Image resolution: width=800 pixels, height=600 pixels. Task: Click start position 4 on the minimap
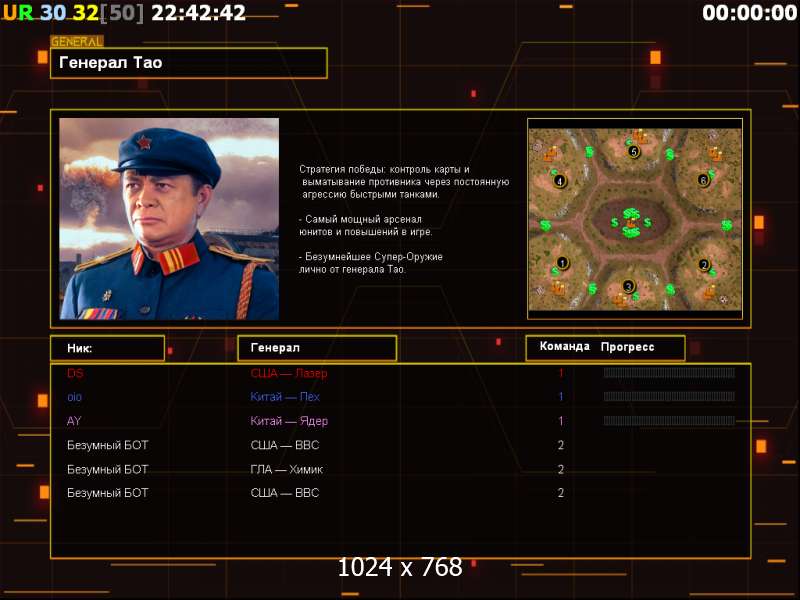[560, 181]
